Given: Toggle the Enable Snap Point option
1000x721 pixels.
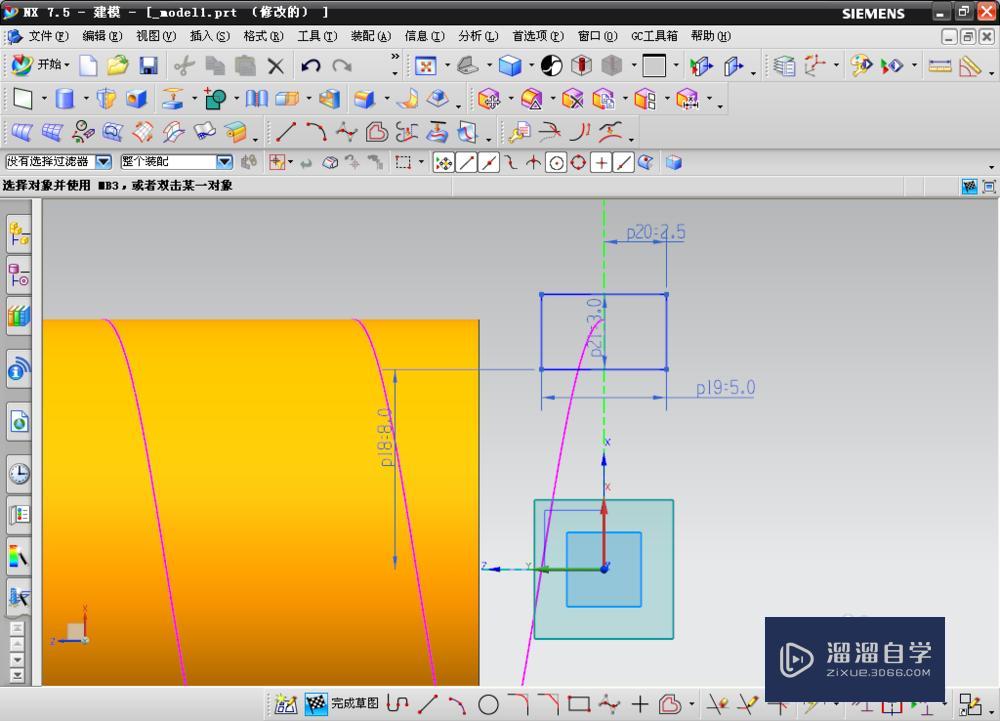Looking at the screenshot, I should click(x=443, y=163).
